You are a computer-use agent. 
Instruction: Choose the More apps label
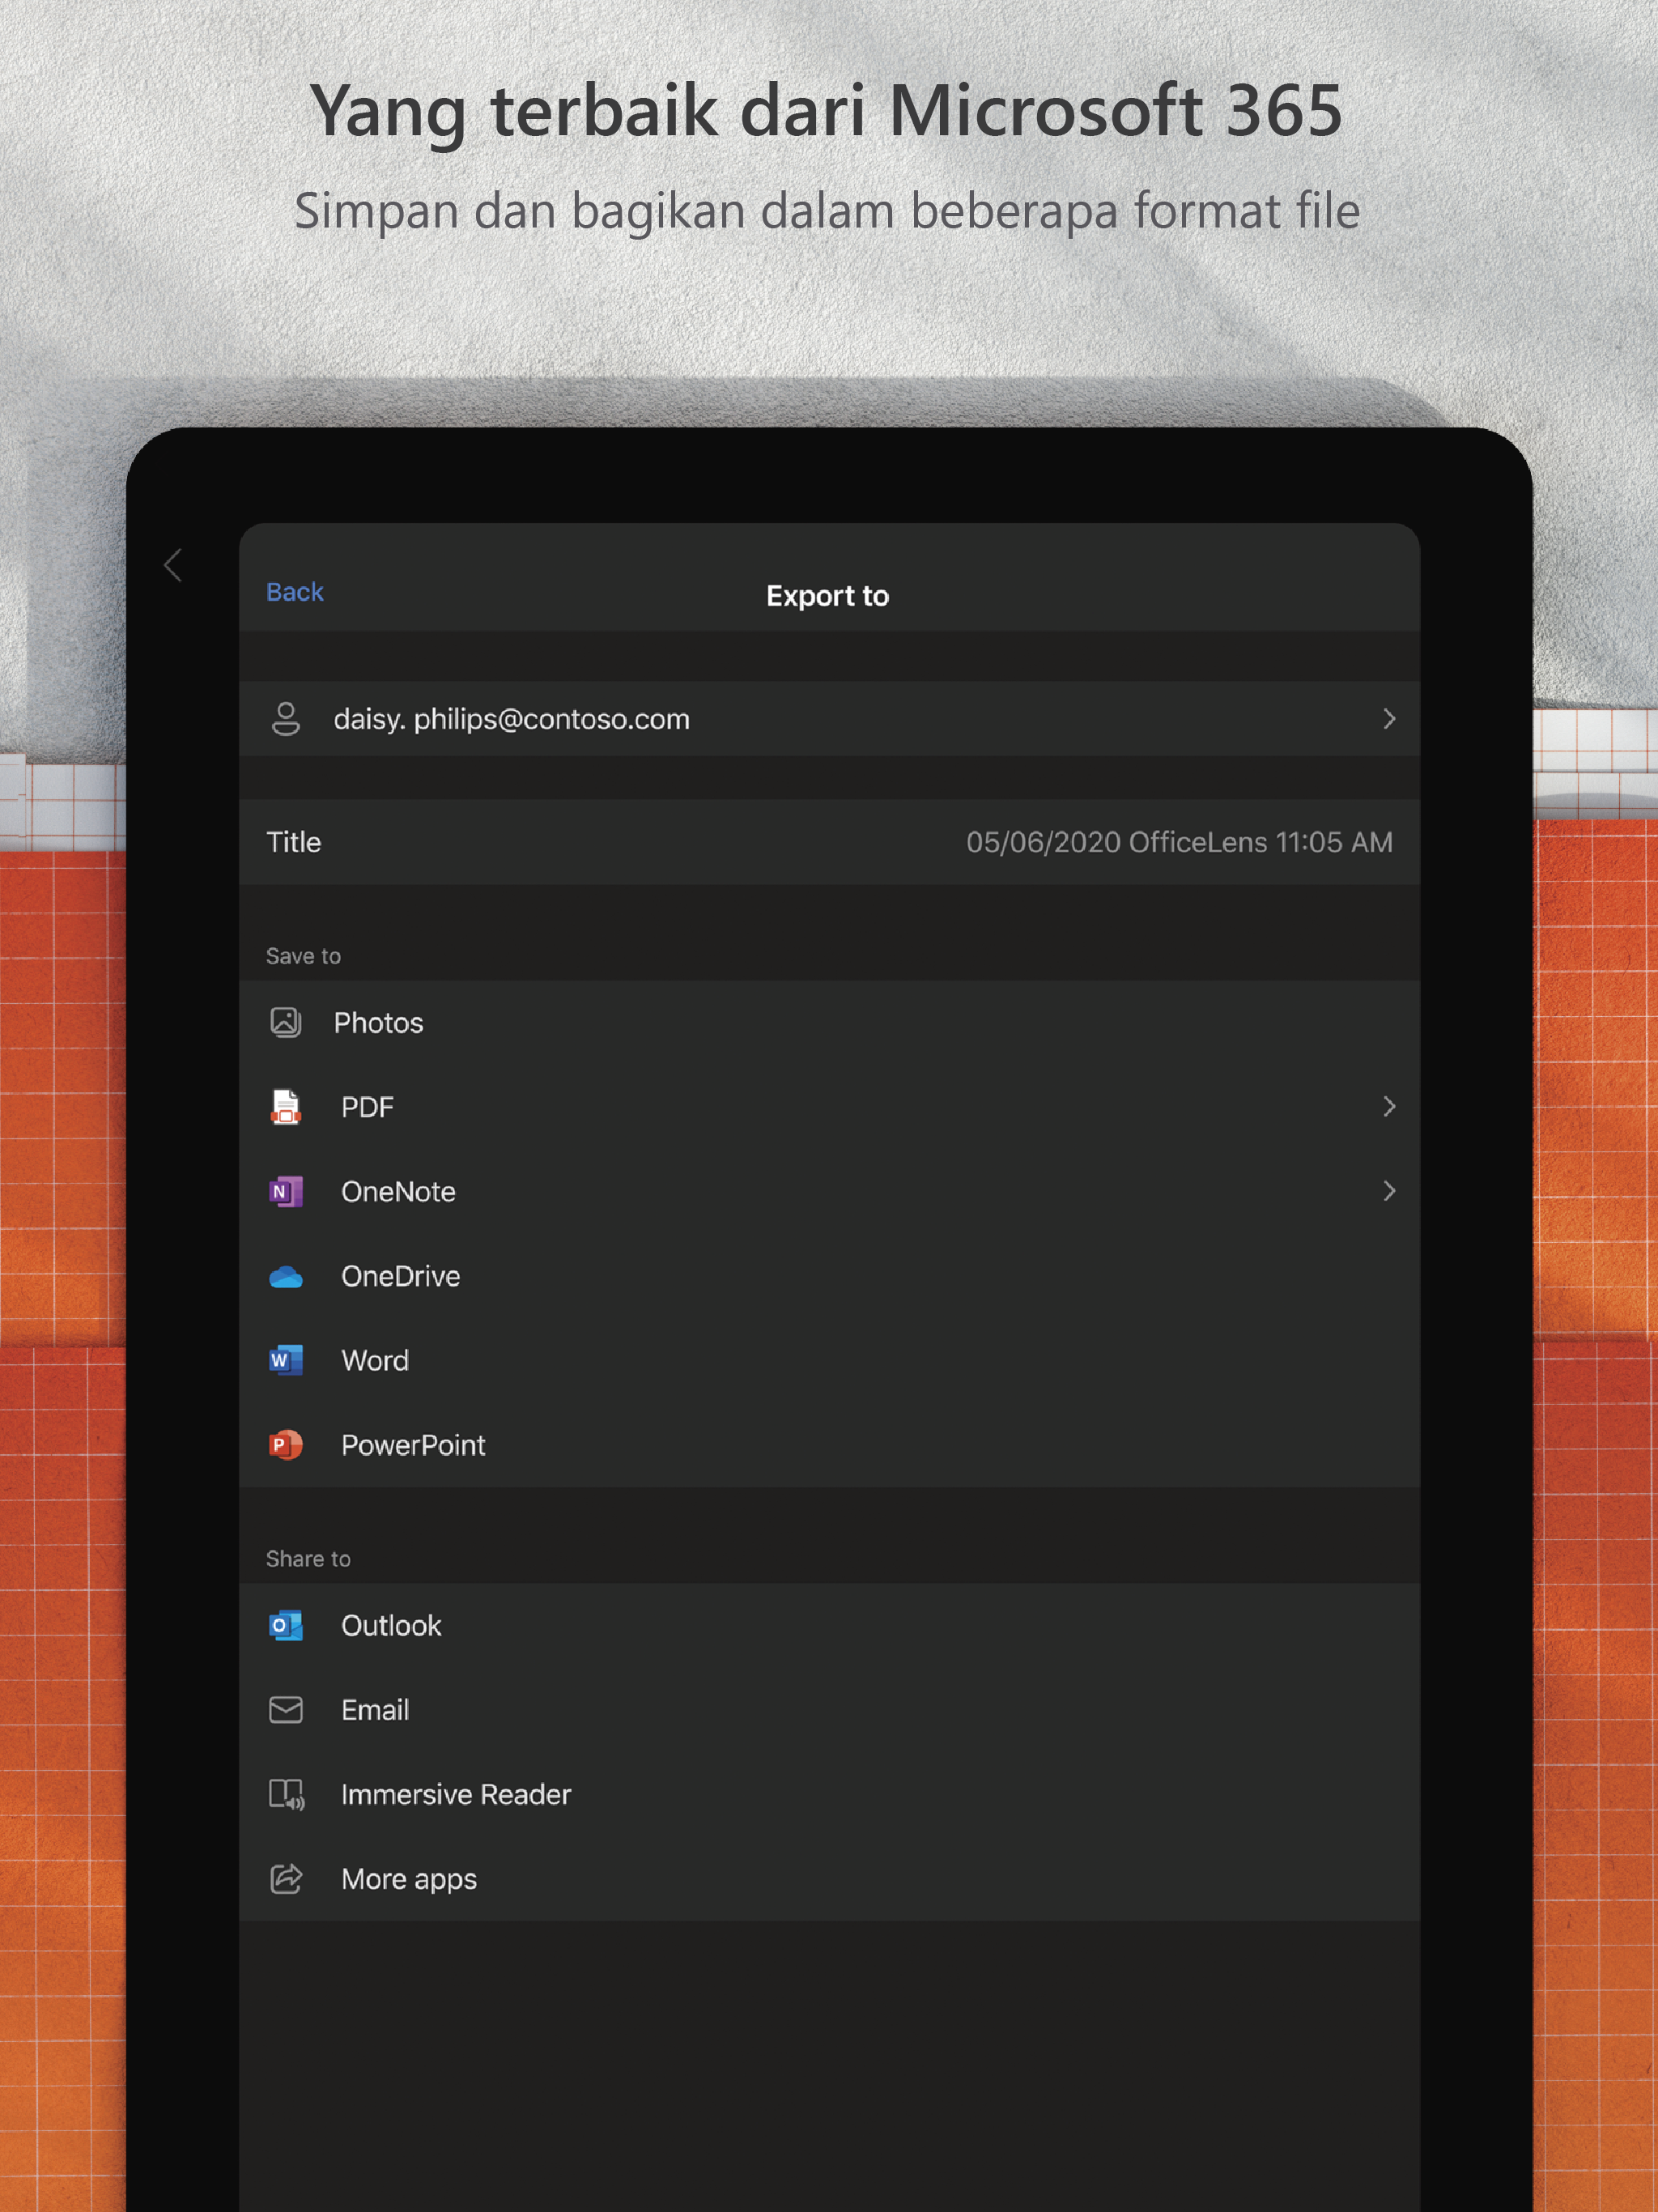tap(409, 1879)
